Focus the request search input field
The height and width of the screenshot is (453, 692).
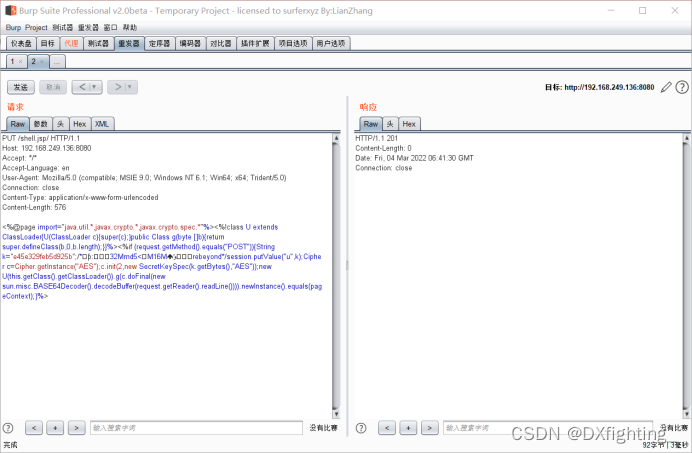coord(196,428)
